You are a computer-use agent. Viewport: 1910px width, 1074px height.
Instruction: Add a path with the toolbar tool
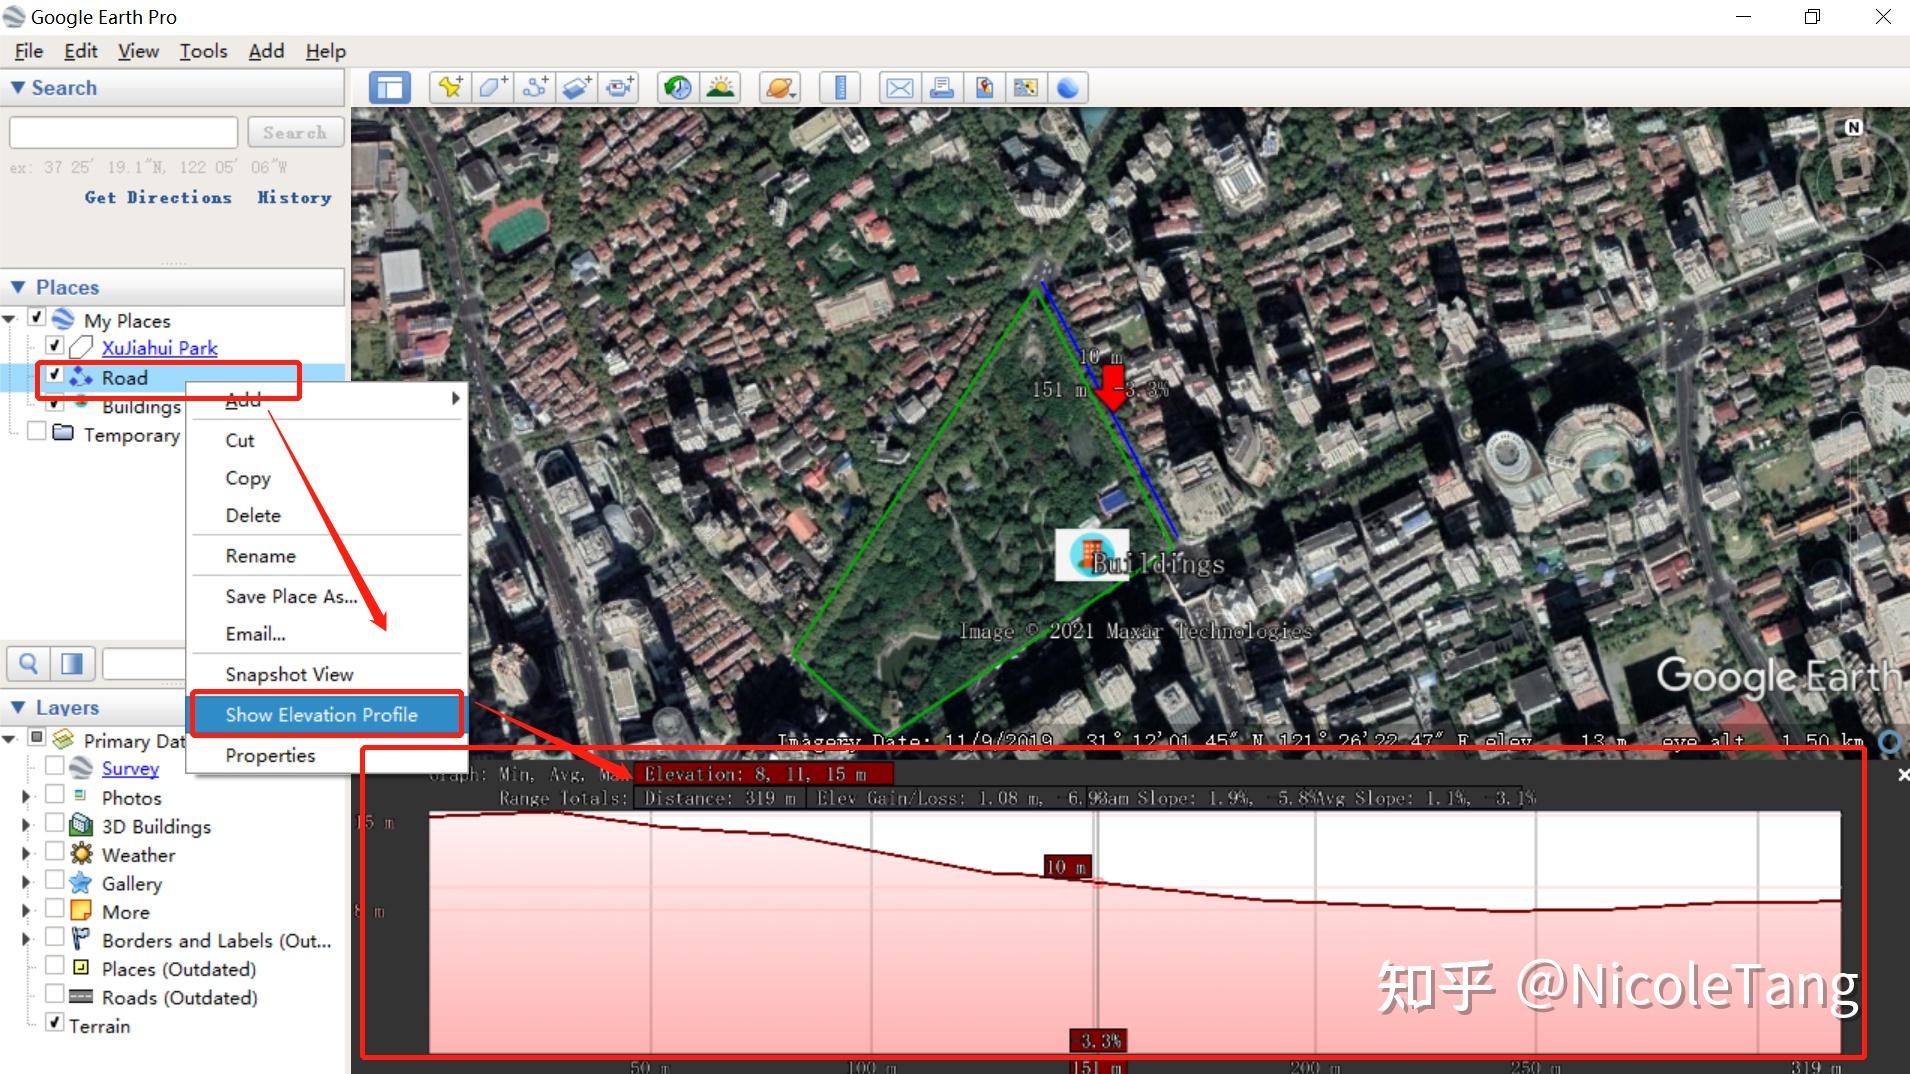[534, 88]
